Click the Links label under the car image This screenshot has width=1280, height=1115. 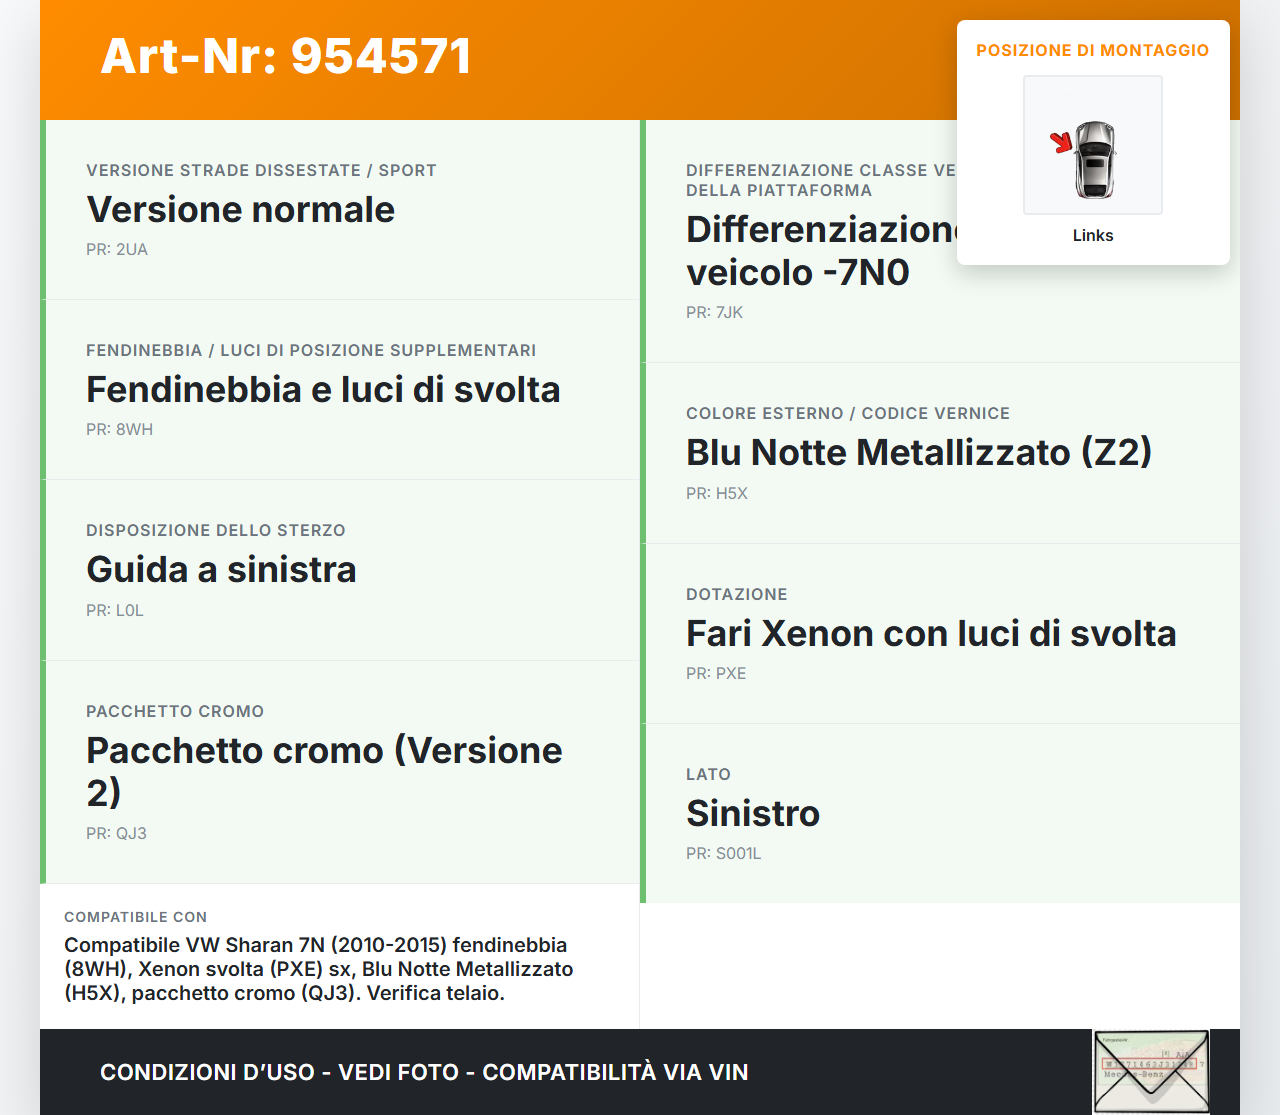(x=1092, y=235)
